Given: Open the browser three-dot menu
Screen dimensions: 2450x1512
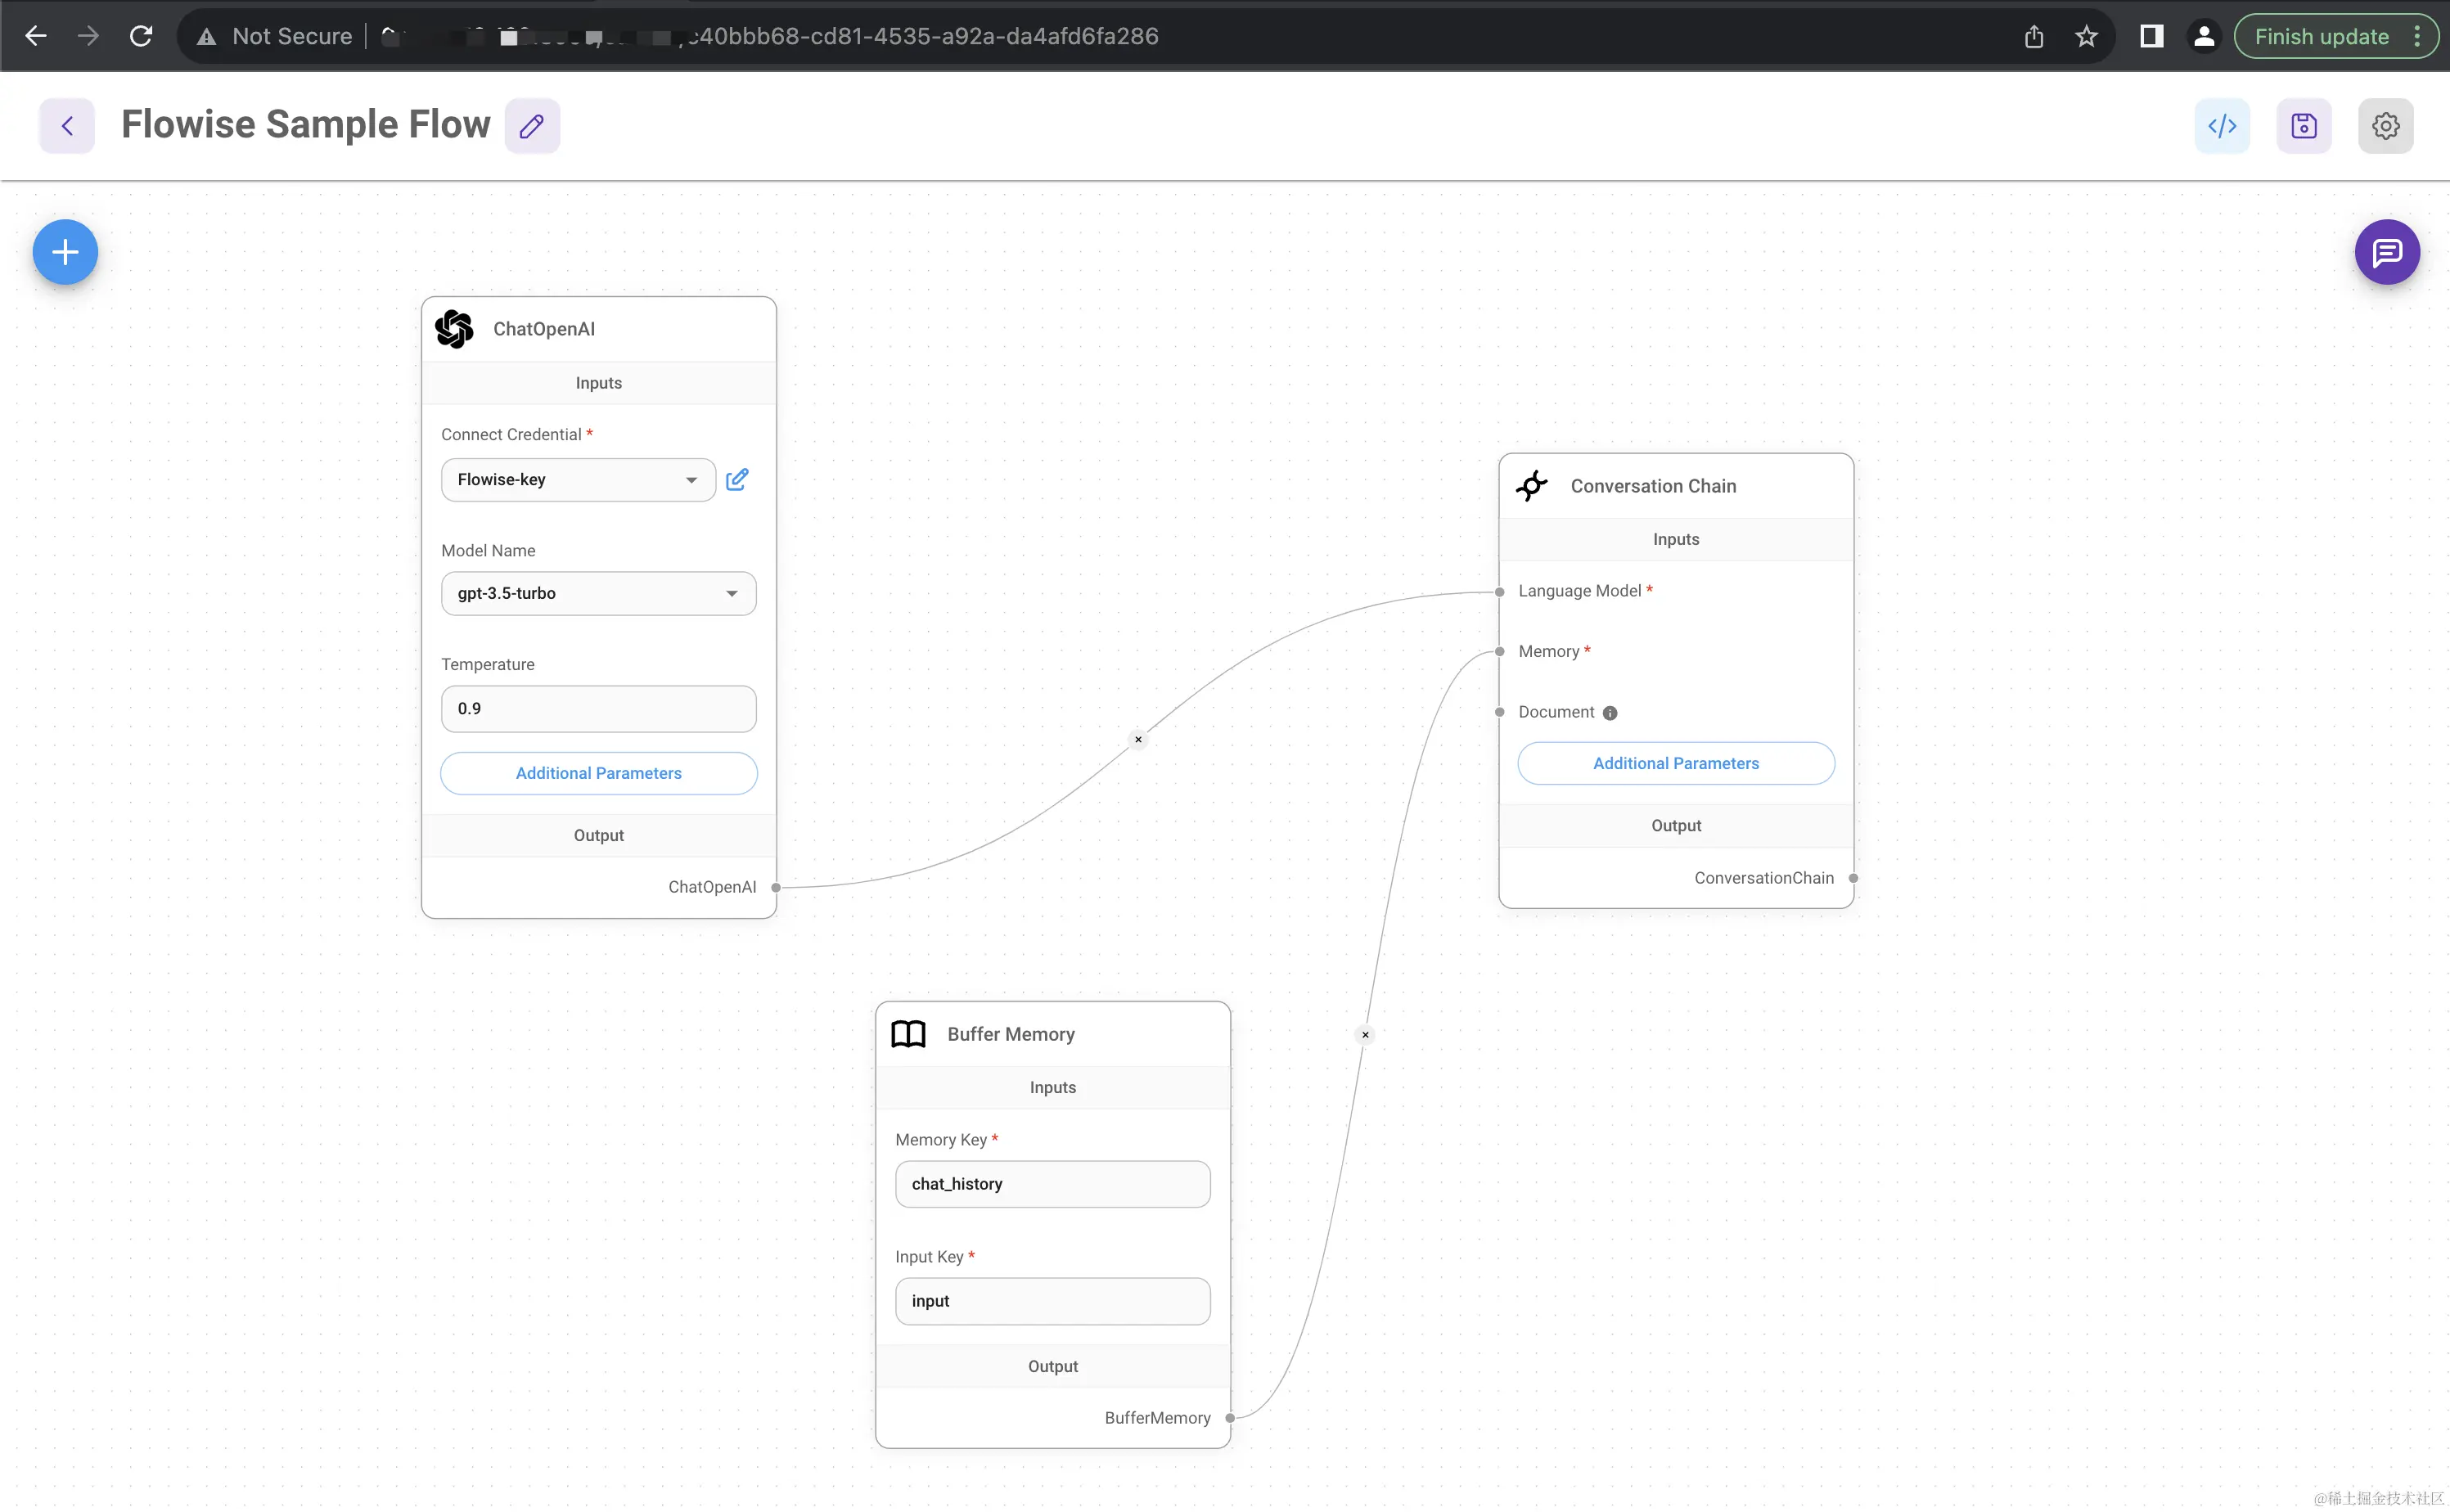Looking at the screenshot, I should tap(2418, 37).
